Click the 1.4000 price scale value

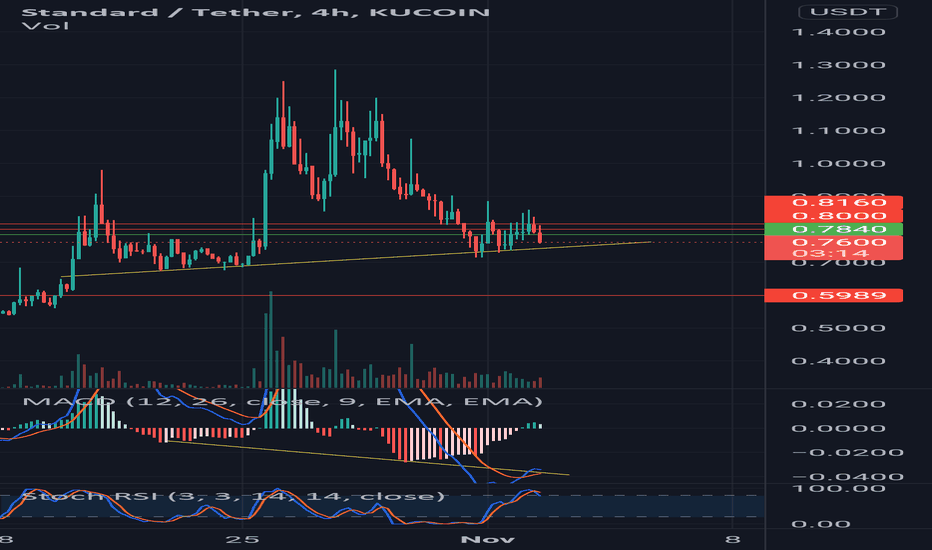(839, 32)
